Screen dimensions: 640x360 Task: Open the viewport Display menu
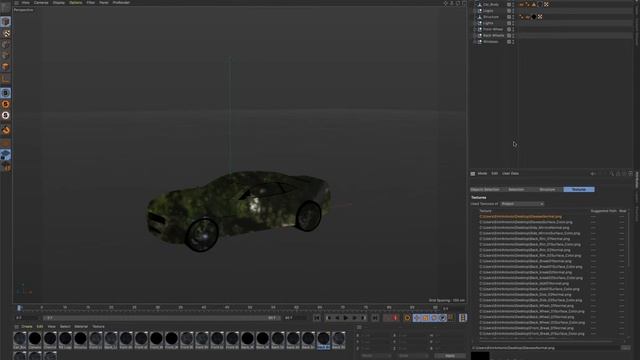[58, 2]
